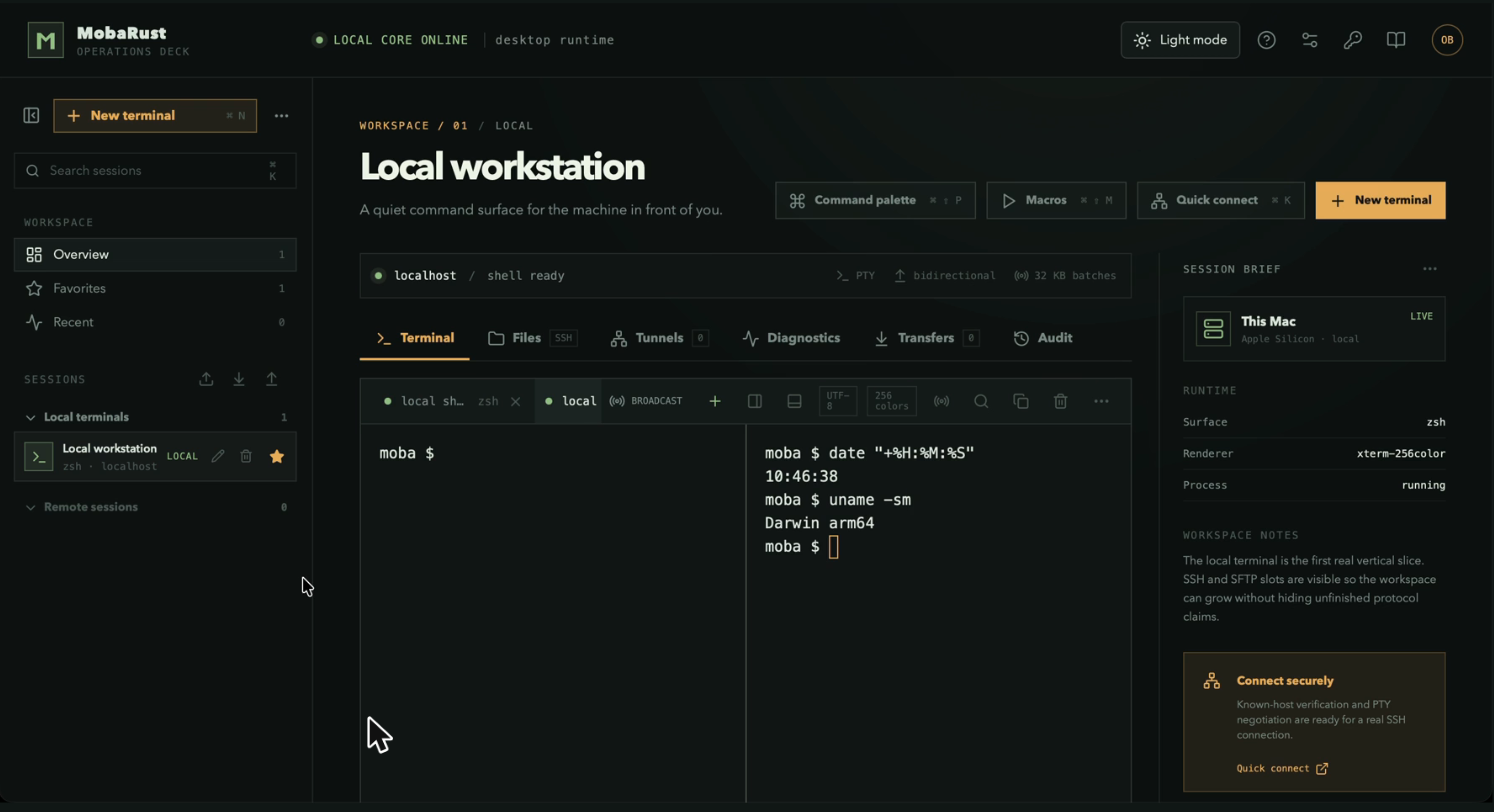Clear terminal with the trash icon
1494x812 pixels.
click(1060, 401)
